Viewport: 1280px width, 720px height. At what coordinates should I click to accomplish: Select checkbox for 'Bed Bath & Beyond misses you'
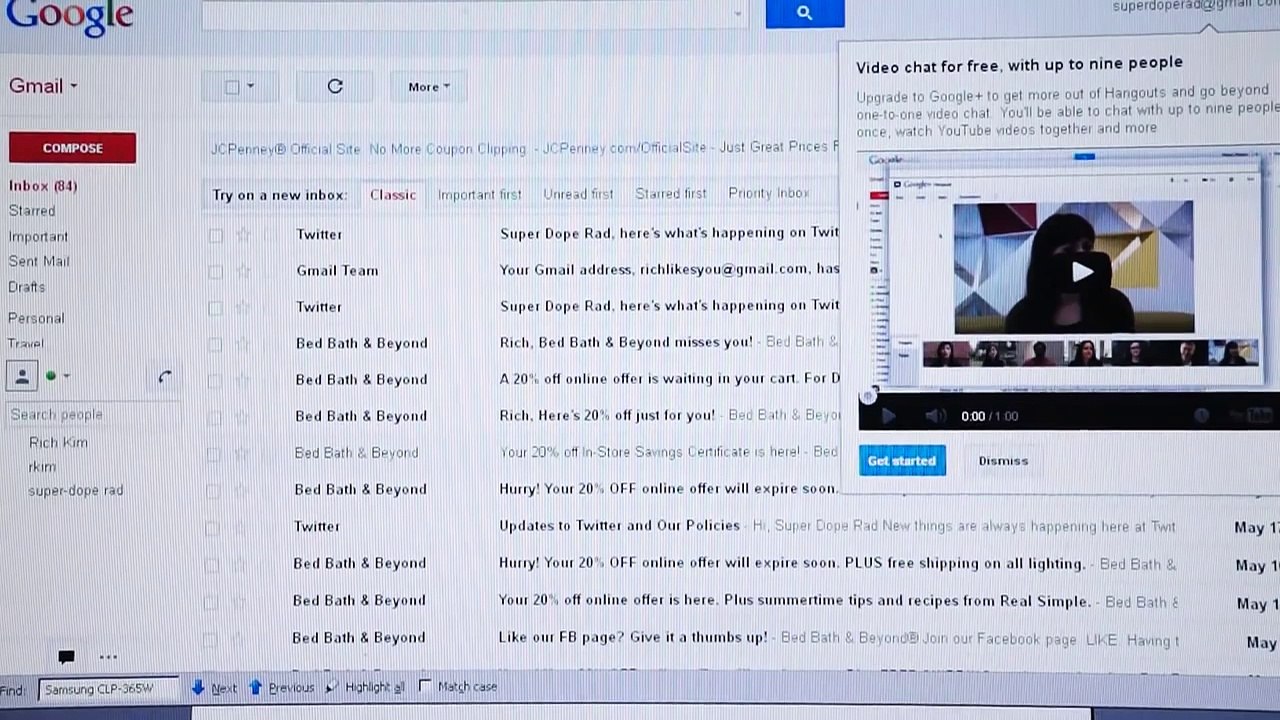[x=215, y=344]
